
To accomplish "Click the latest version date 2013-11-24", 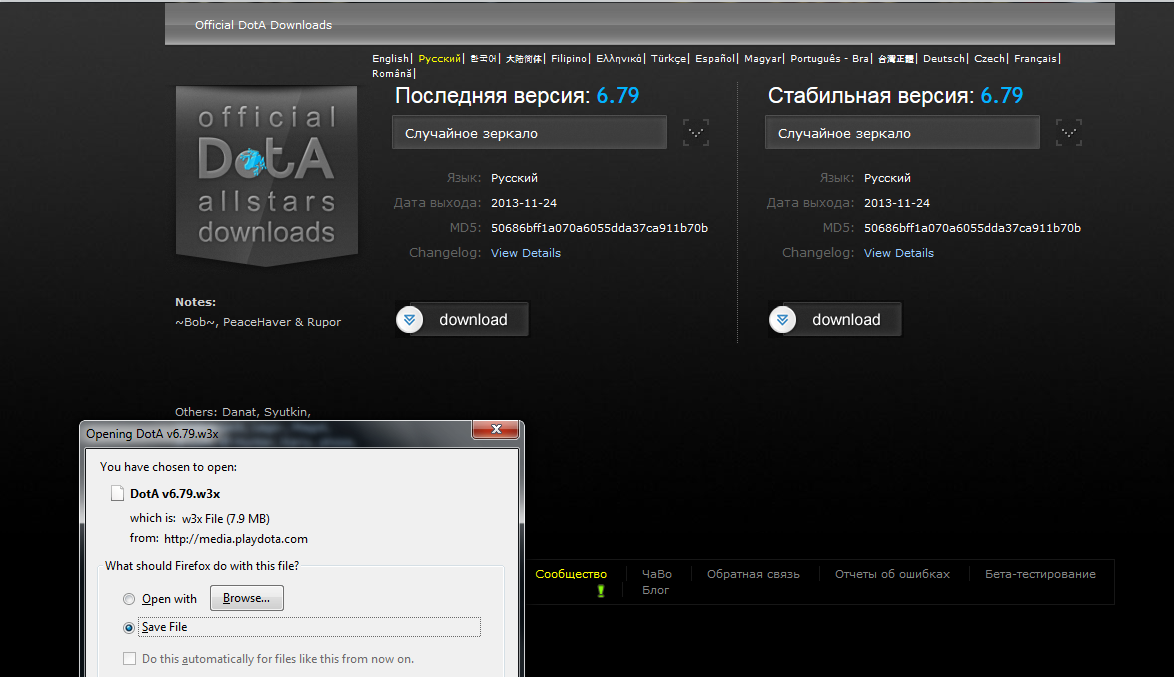I will click(x=524, y=203).
